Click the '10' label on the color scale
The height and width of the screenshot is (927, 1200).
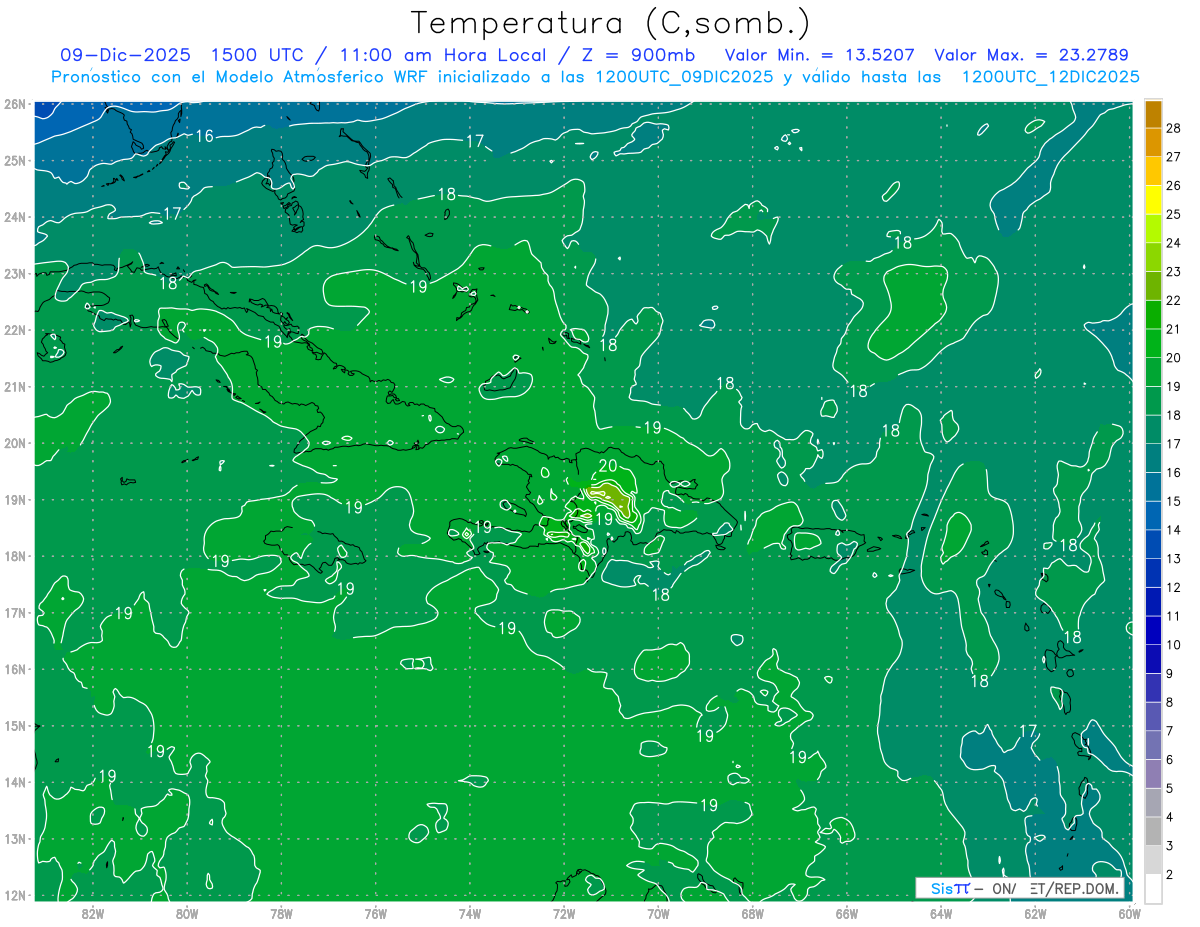tap(1173, 645)
